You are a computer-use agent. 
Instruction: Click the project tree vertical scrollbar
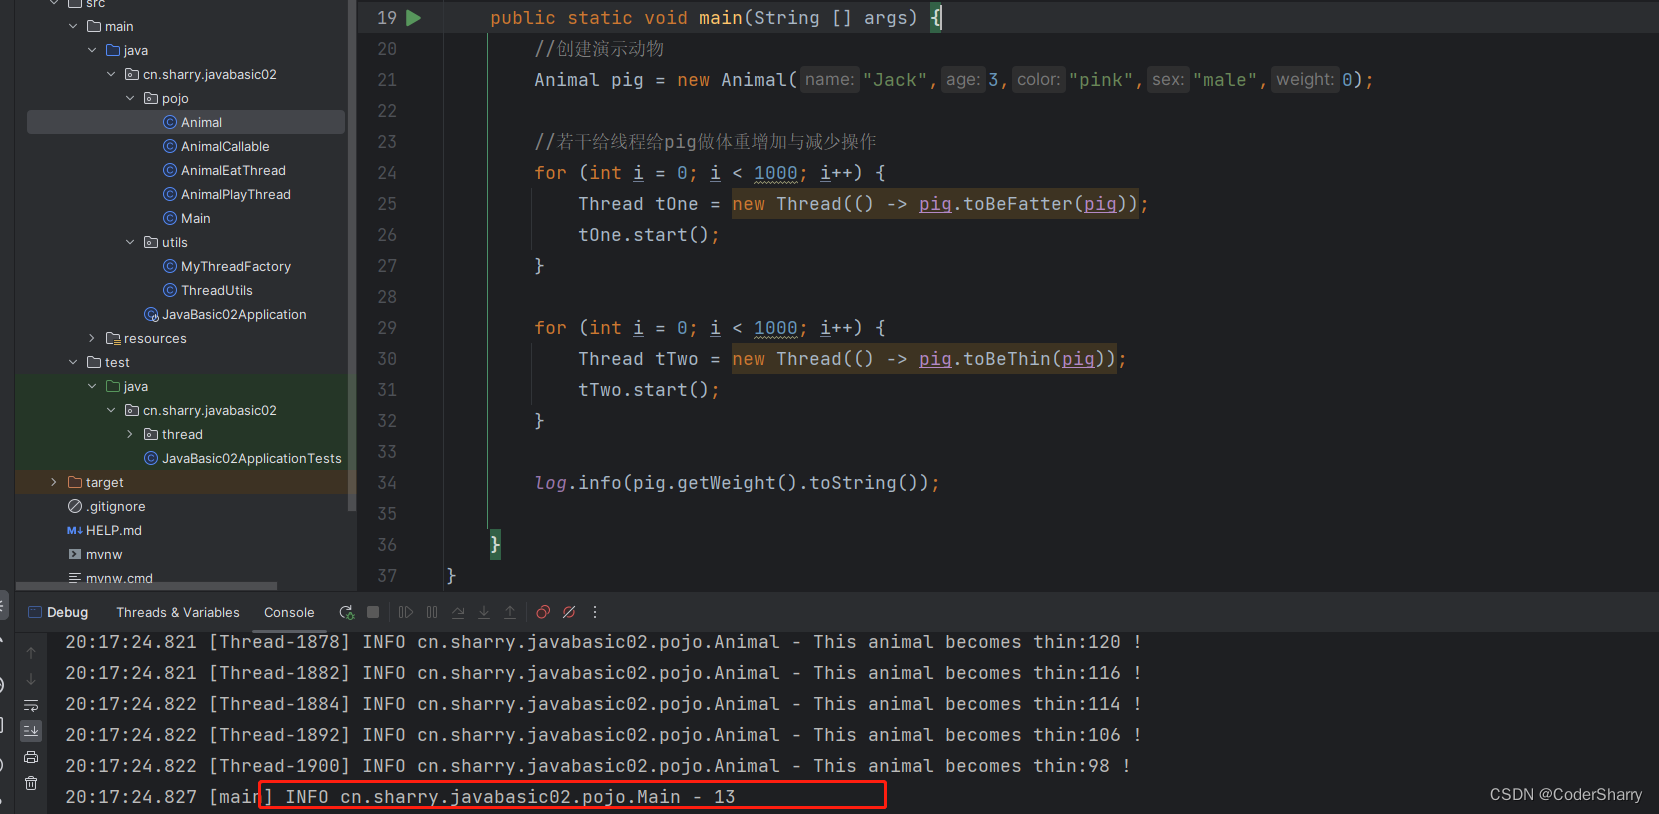tap(352, 255)
